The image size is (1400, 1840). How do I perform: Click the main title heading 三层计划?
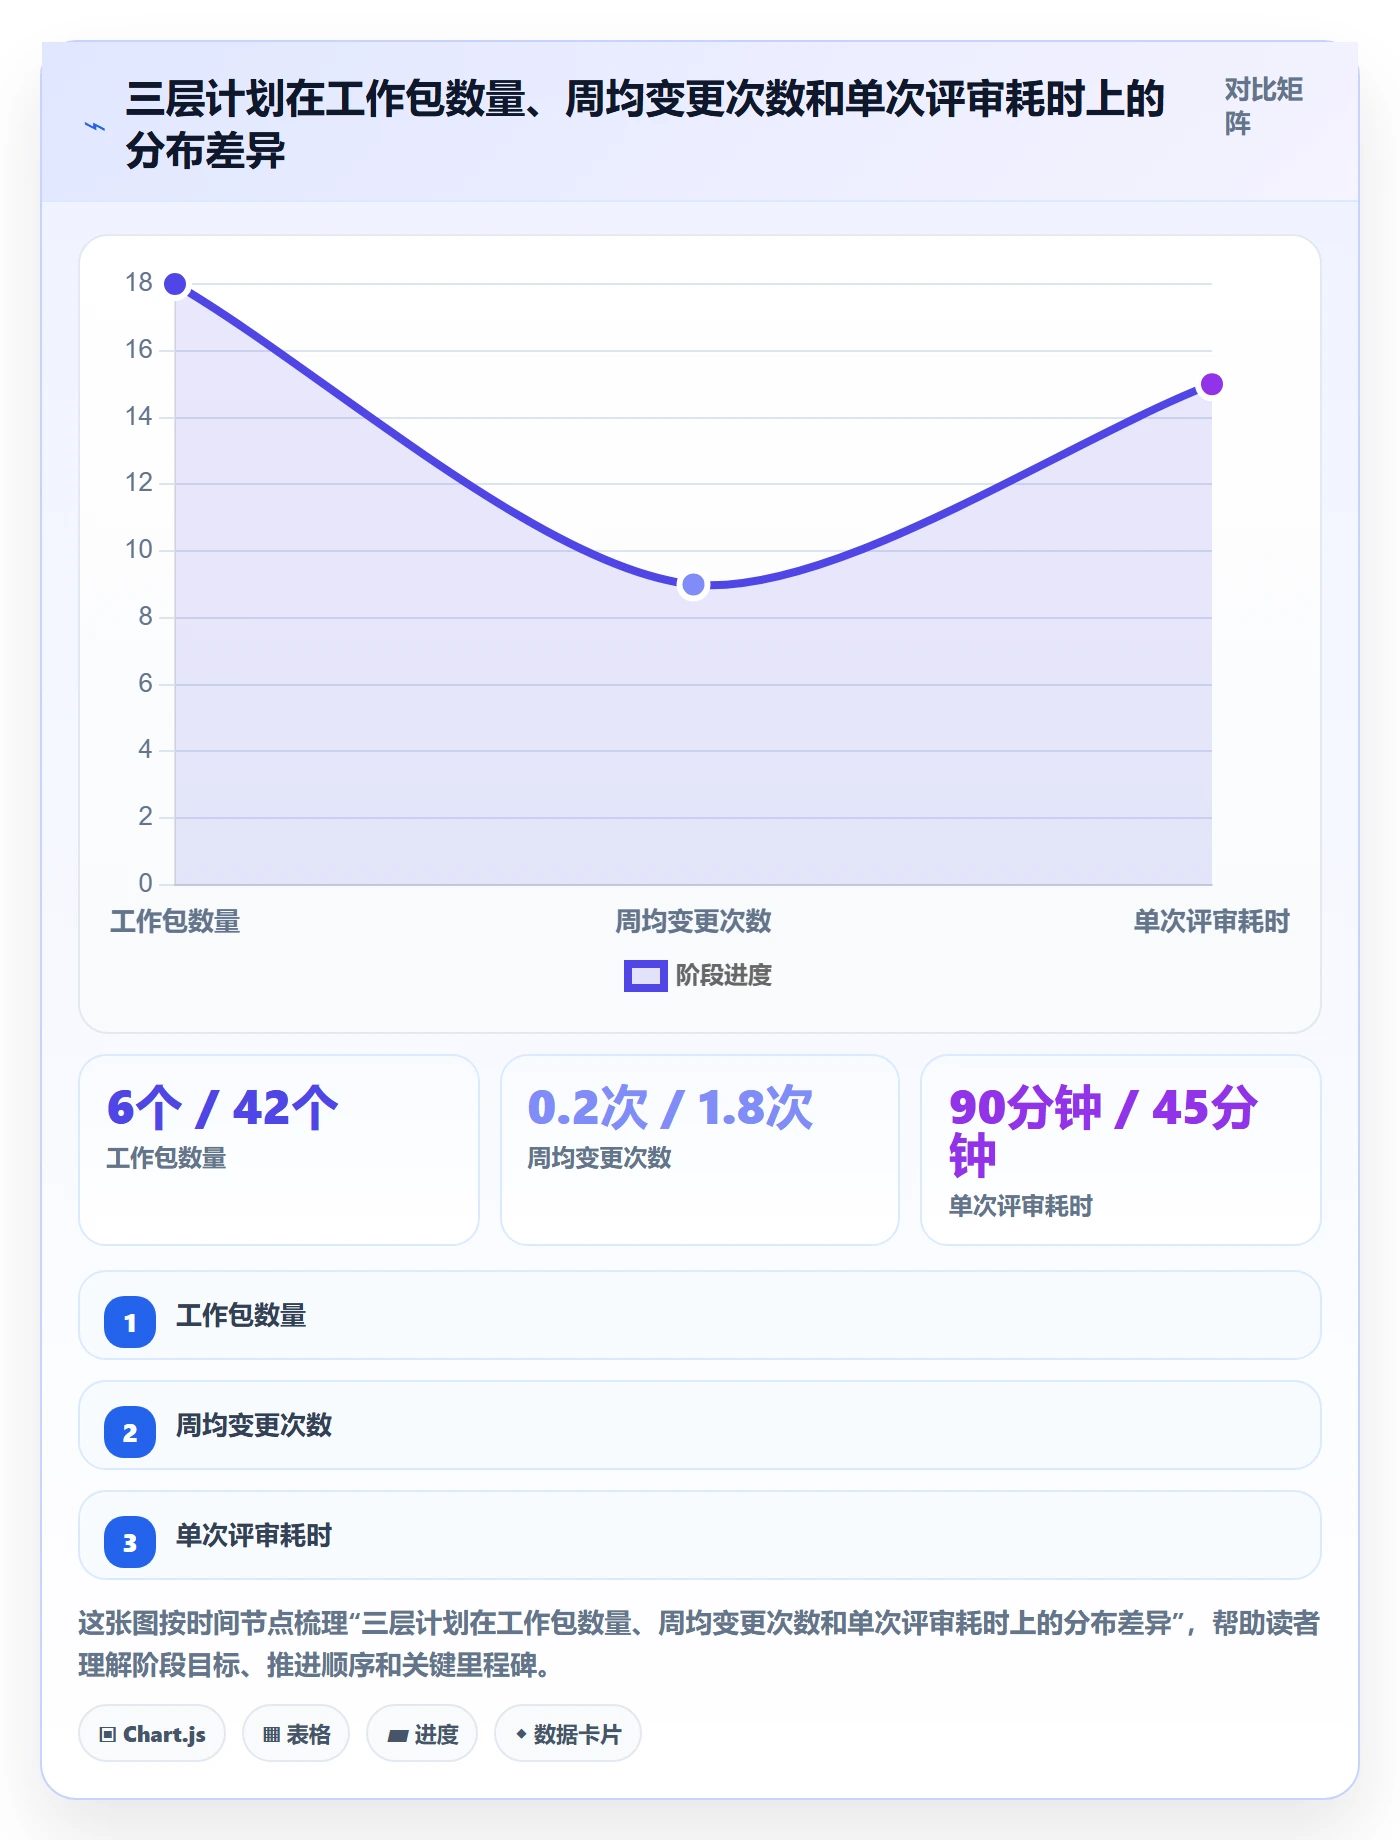click(x=645, y=124)
